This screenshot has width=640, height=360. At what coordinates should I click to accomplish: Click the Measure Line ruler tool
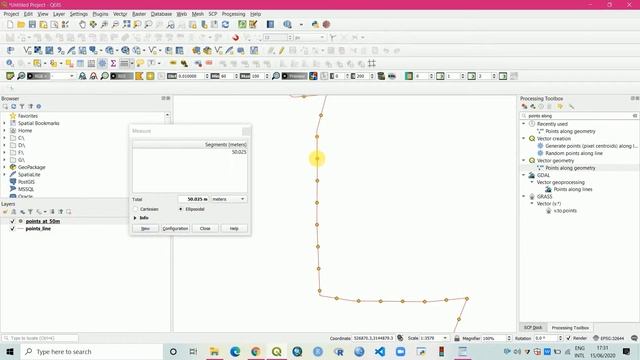(x=124, y=63)
